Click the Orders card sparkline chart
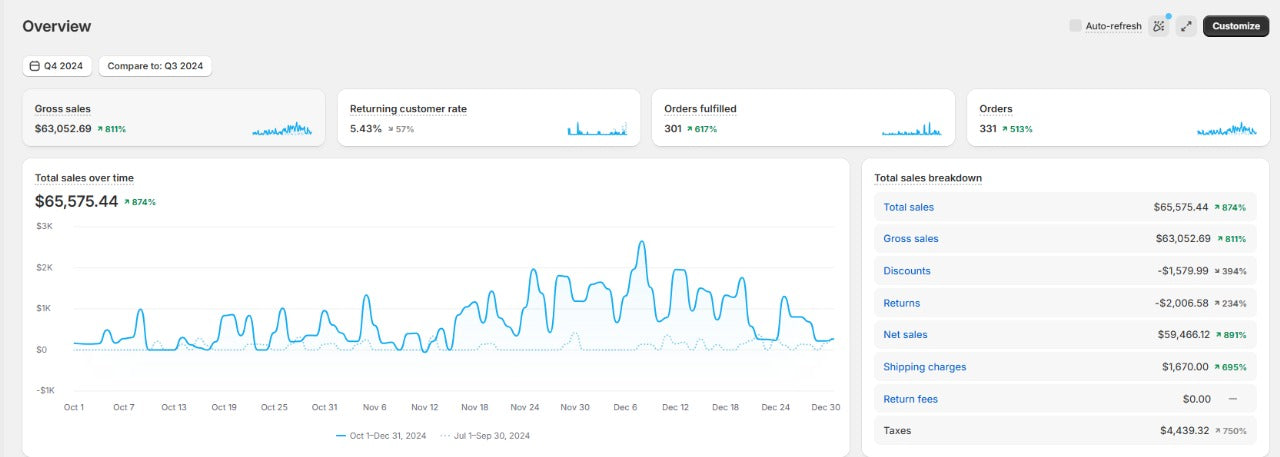The height and width of the screenshot is (457, 1280). pyautogui.click(x=1226, y=129)
